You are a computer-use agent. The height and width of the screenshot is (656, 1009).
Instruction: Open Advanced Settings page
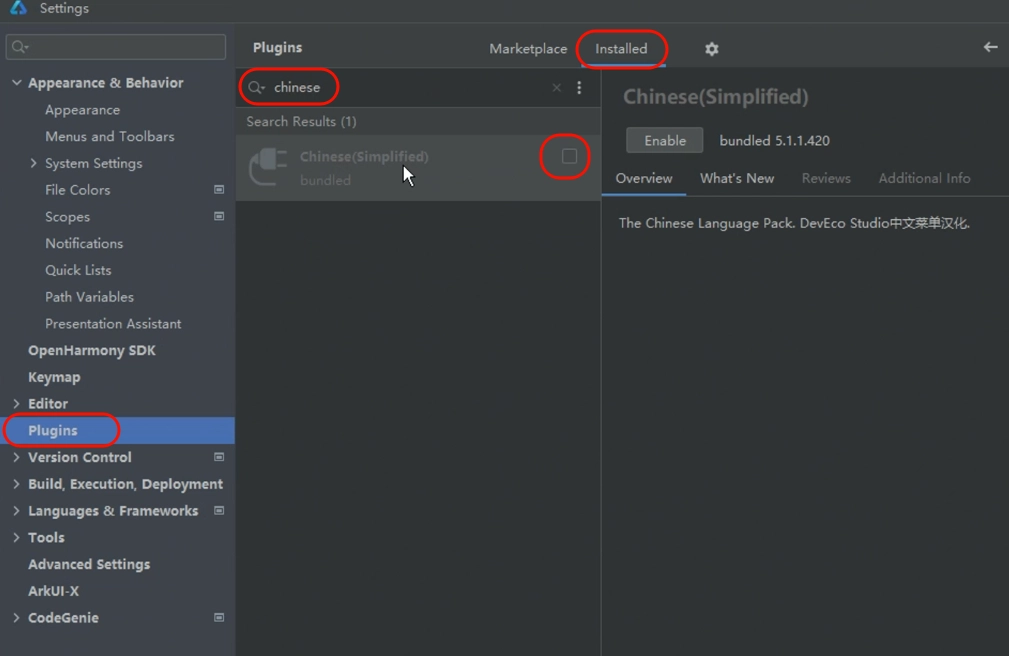89,564
